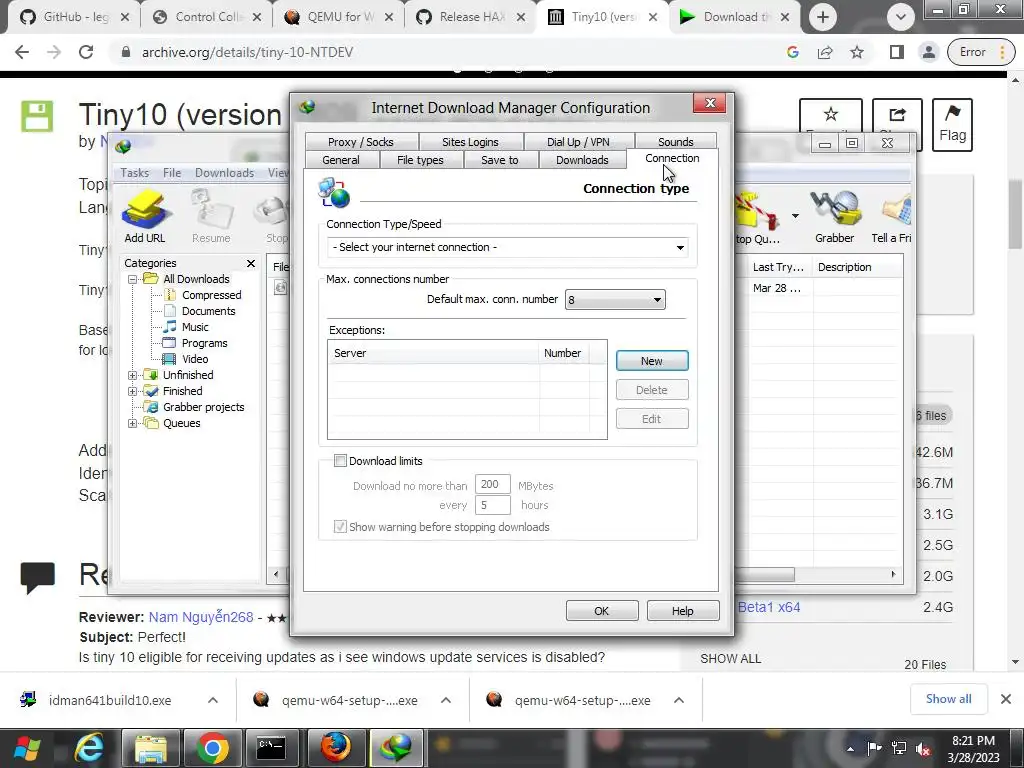Select the Music category
The height and width of the screenshot is (768, 1024).
pyautogui.click(x=195, y=327)
